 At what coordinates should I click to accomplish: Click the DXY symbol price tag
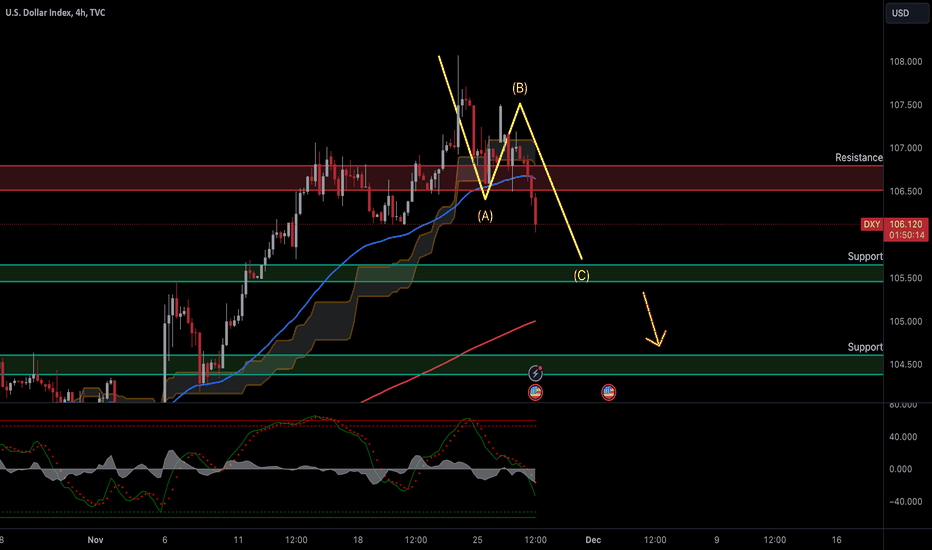pyautogui.click(x=871, y=224)
